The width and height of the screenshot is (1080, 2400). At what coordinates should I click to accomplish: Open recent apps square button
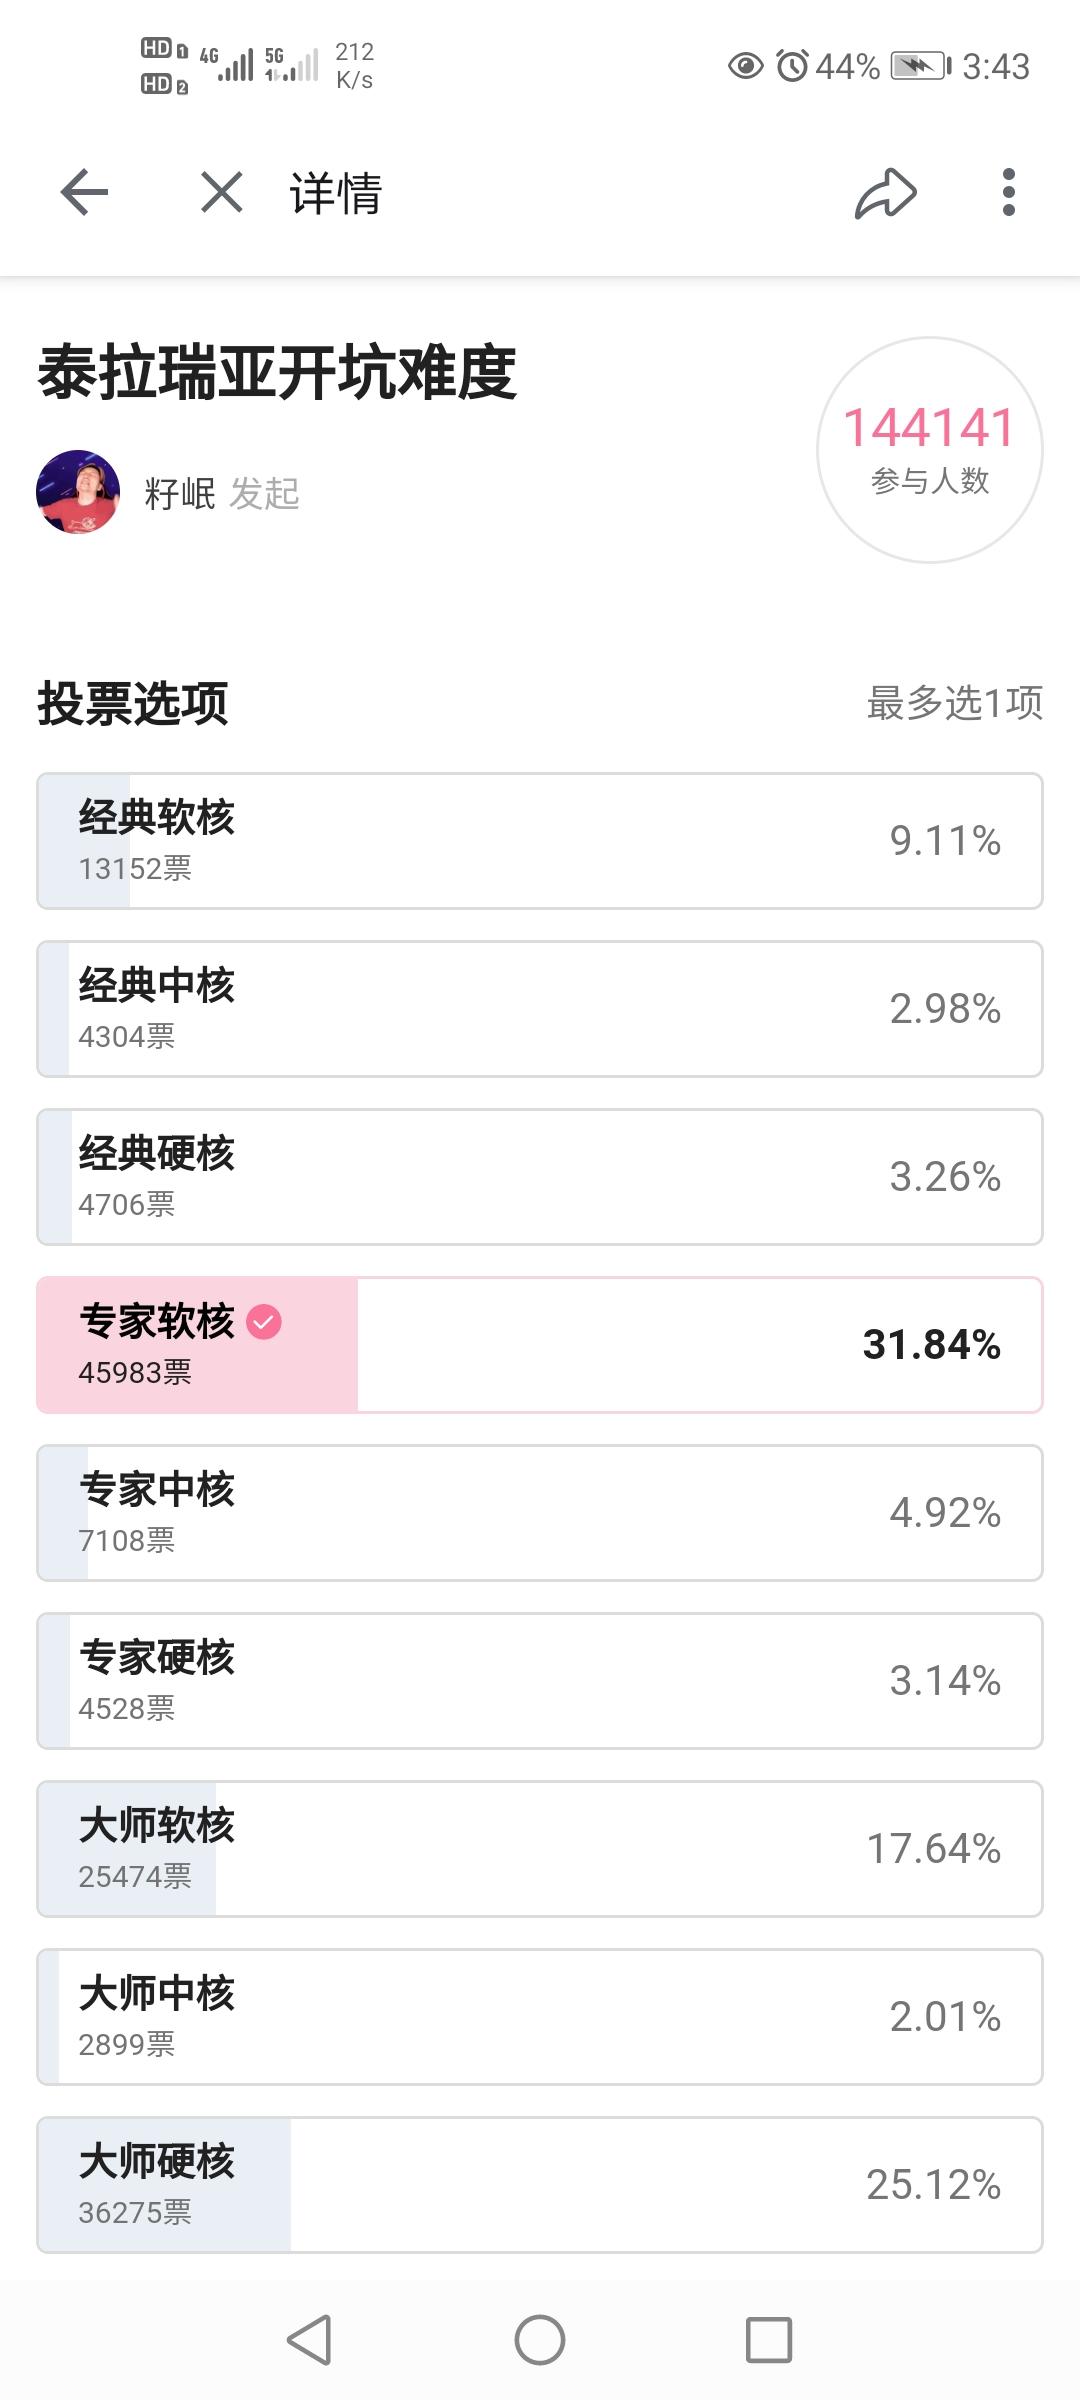[769, 2340]
